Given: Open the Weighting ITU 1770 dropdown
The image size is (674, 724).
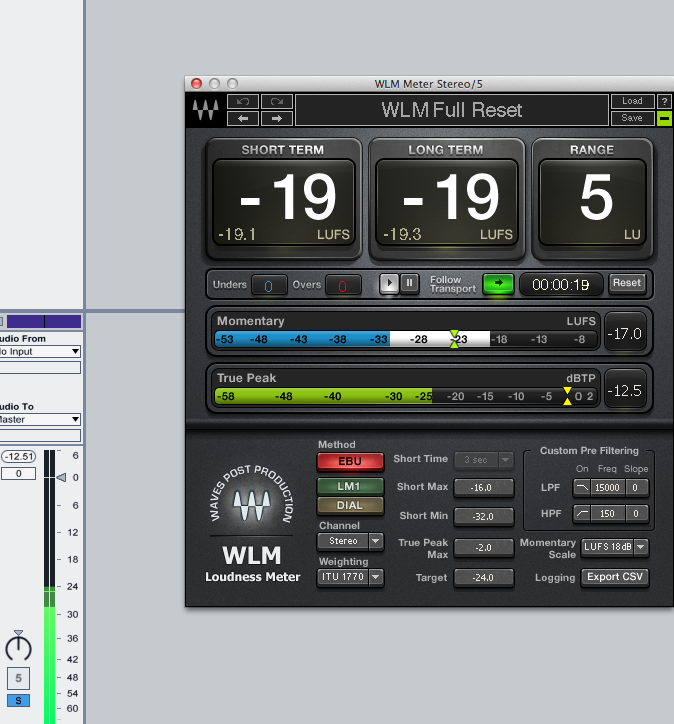Looking at the screenshot, I should [x=350, y=577].
